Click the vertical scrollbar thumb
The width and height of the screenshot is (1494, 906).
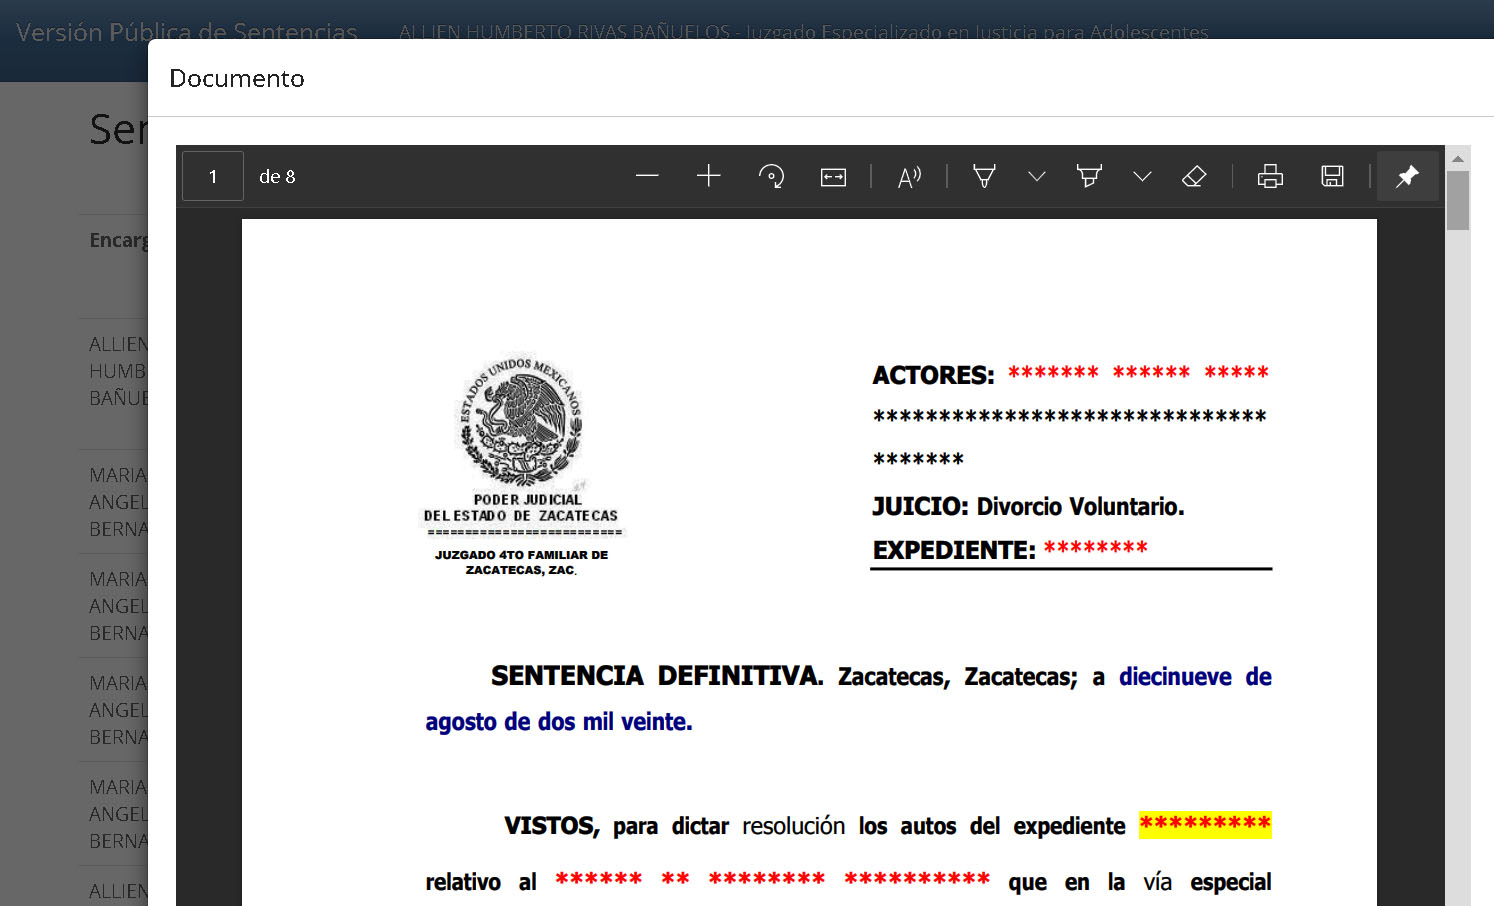coord(1458,200)
